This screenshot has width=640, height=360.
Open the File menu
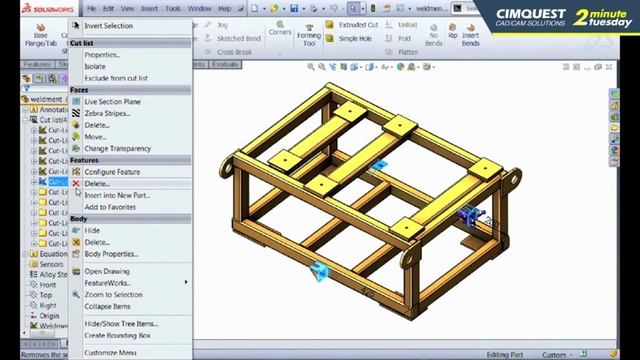click(91, 8)
